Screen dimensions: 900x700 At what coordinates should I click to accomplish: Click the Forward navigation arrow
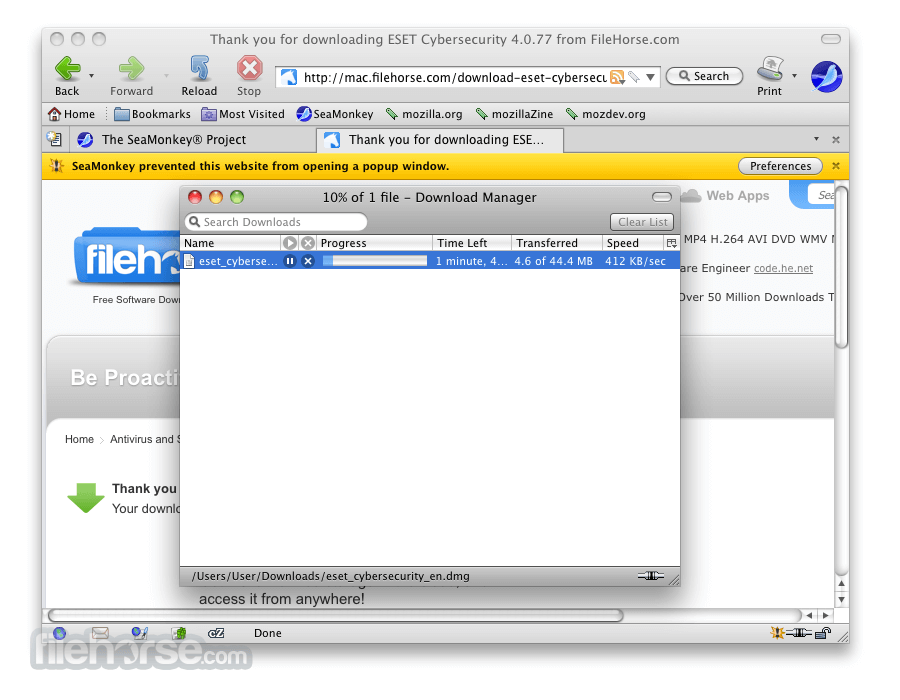tap(131, 69)
